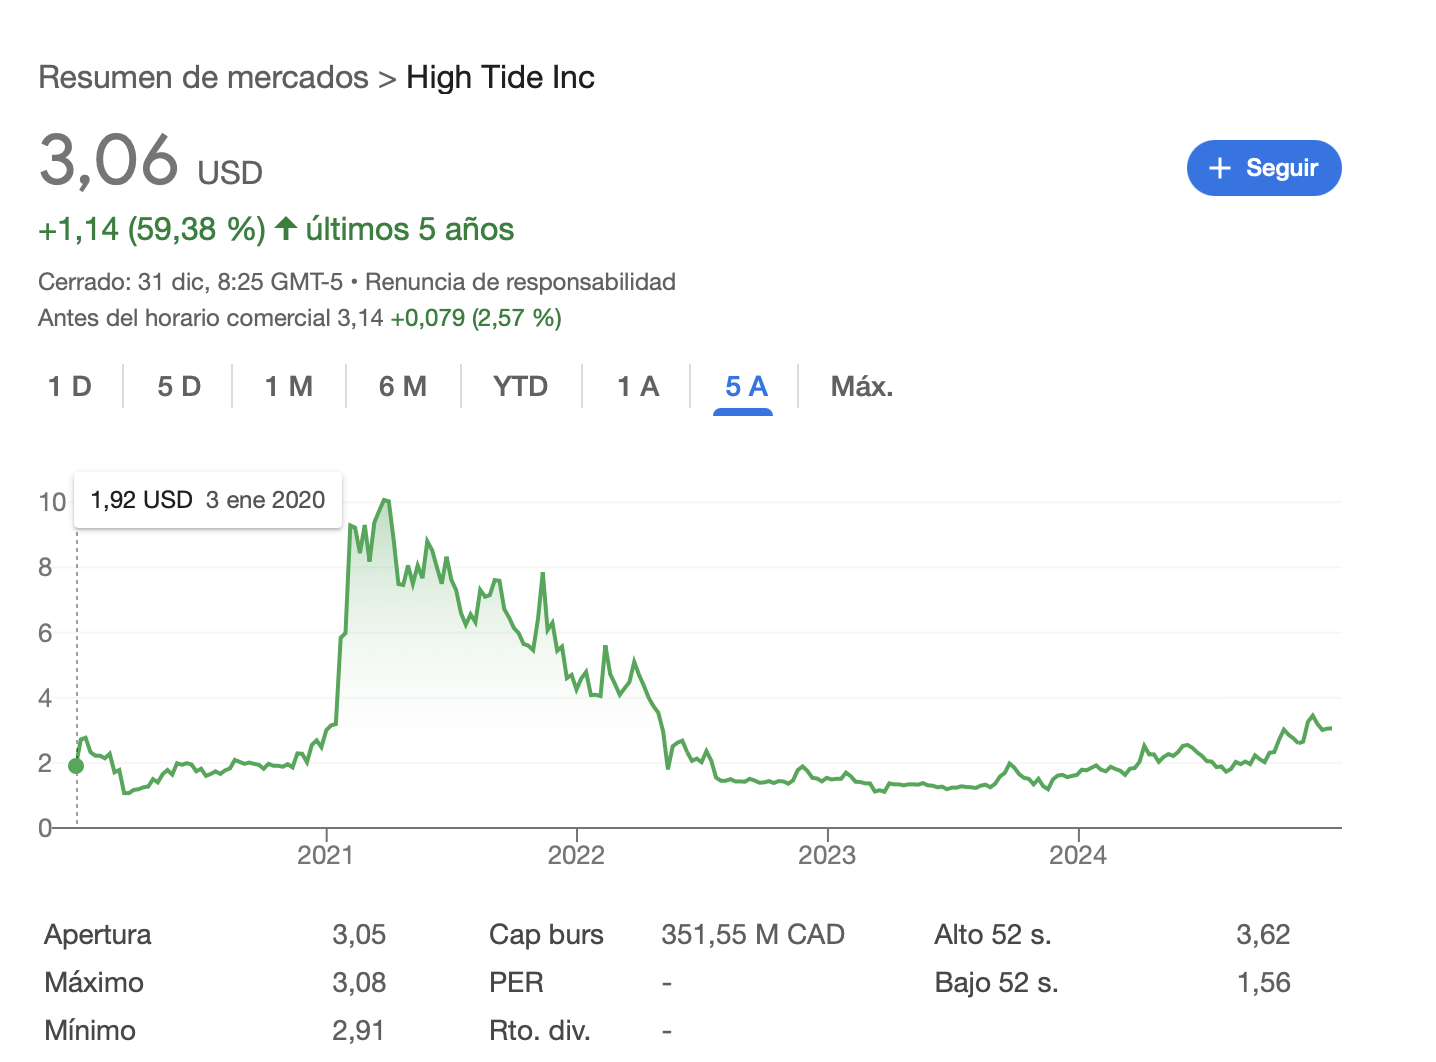Select the 5 D time range tab
The height and width of the screenshot is (1062, 1436).
(x=179, y=386)
